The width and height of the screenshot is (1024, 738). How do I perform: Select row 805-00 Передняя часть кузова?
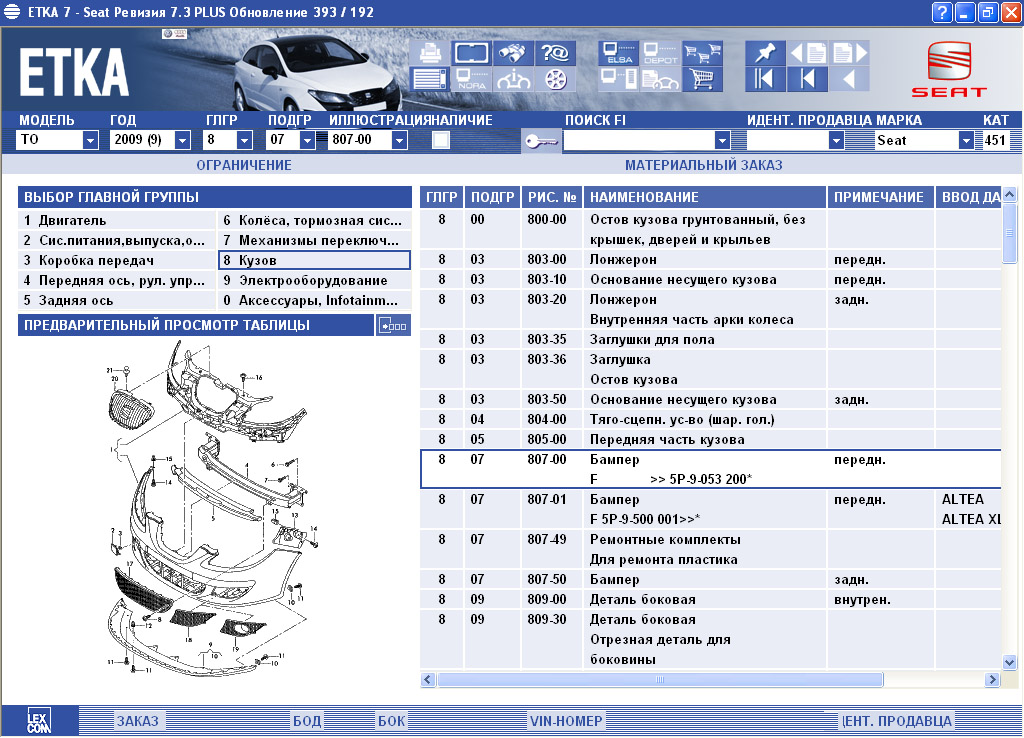pos(711,440)
